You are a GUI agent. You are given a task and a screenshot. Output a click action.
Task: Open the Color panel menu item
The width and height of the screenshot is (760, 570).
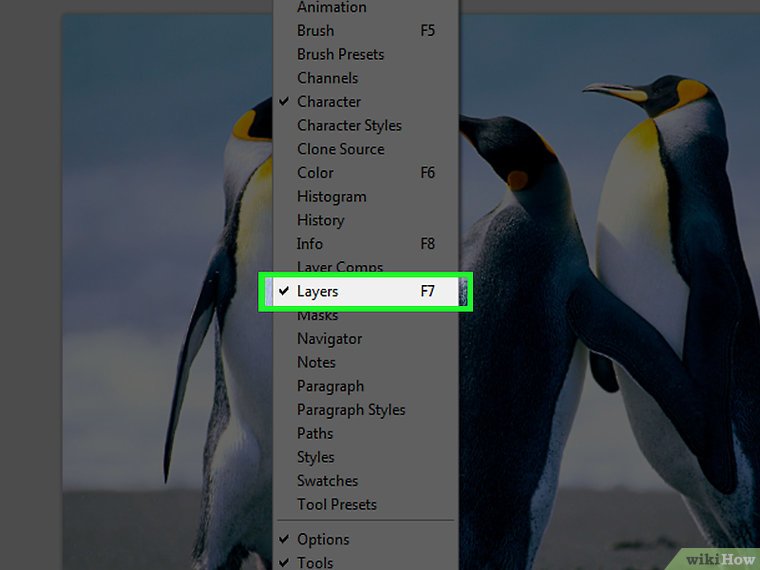(x=315, y=173)
